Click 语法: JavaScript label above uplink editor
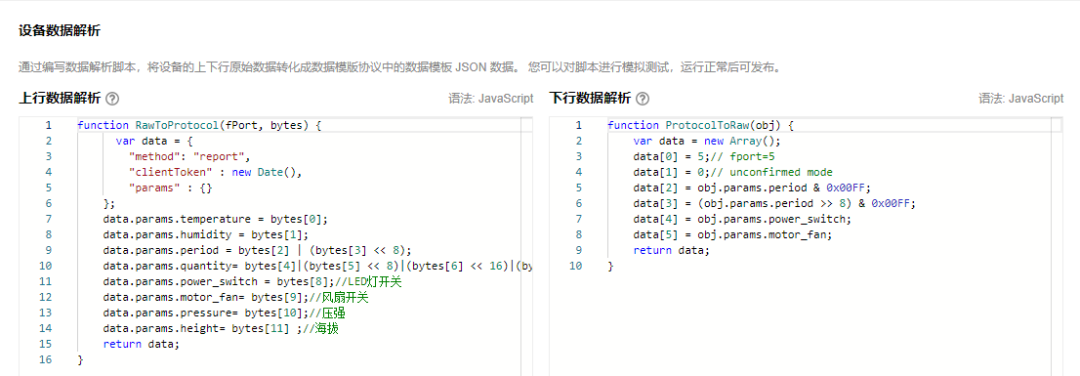Image resolution: width=1080 pixels, height=376 pixels. coord(491,98)
